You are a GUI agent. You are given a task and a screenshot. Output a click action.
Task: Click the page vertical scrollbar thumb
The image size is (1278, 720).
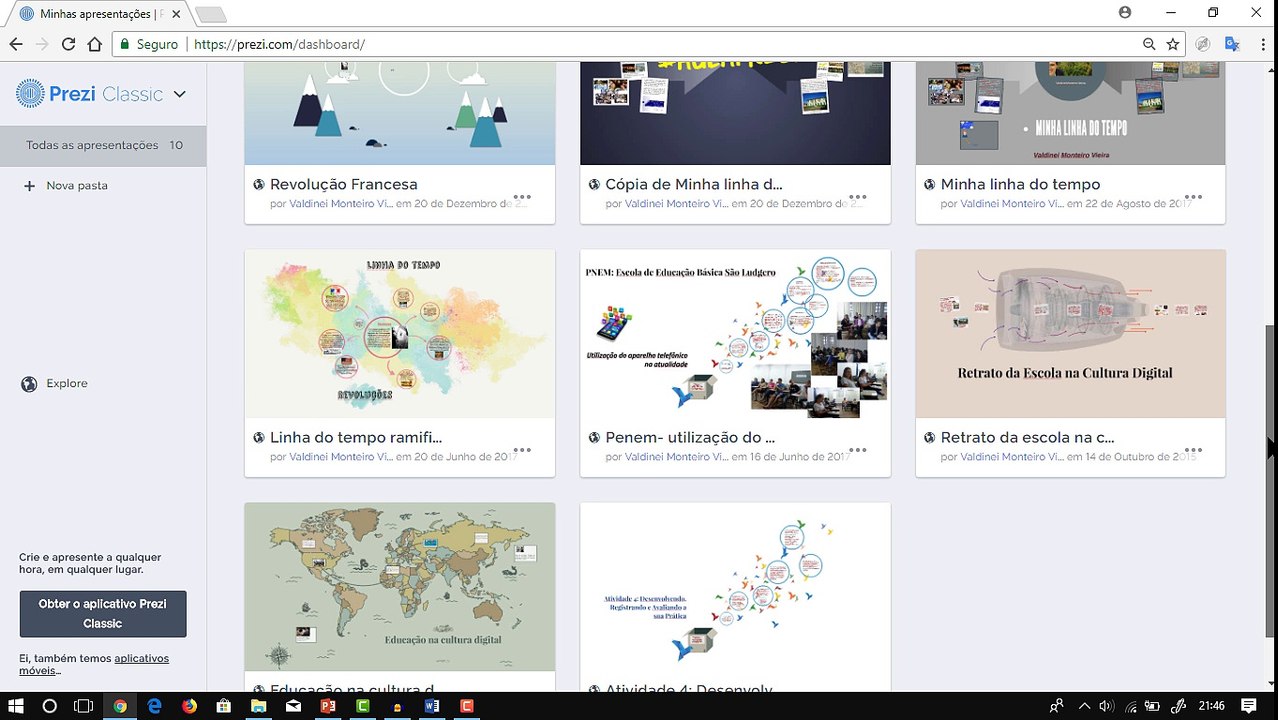coord(1271,480)
